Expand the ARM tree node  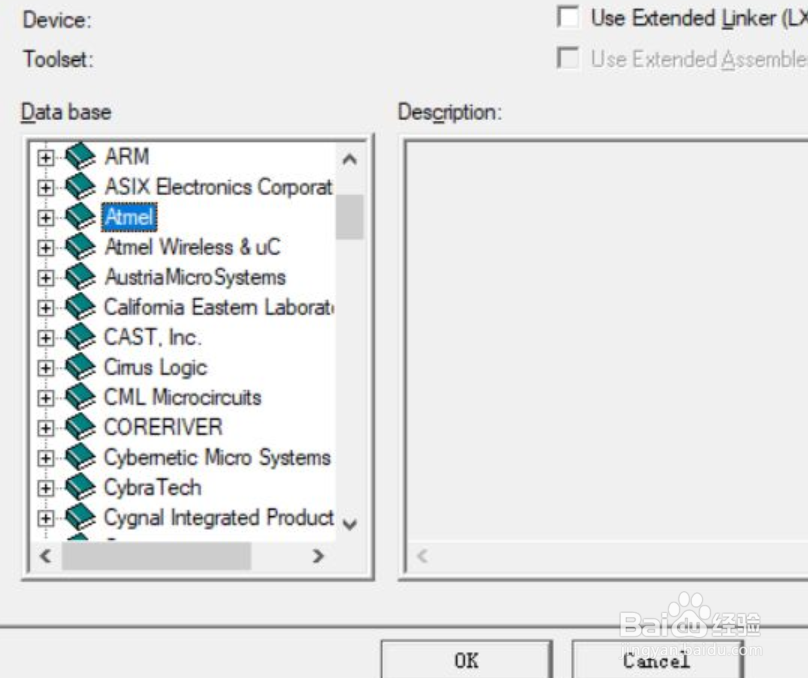point(46,157)
